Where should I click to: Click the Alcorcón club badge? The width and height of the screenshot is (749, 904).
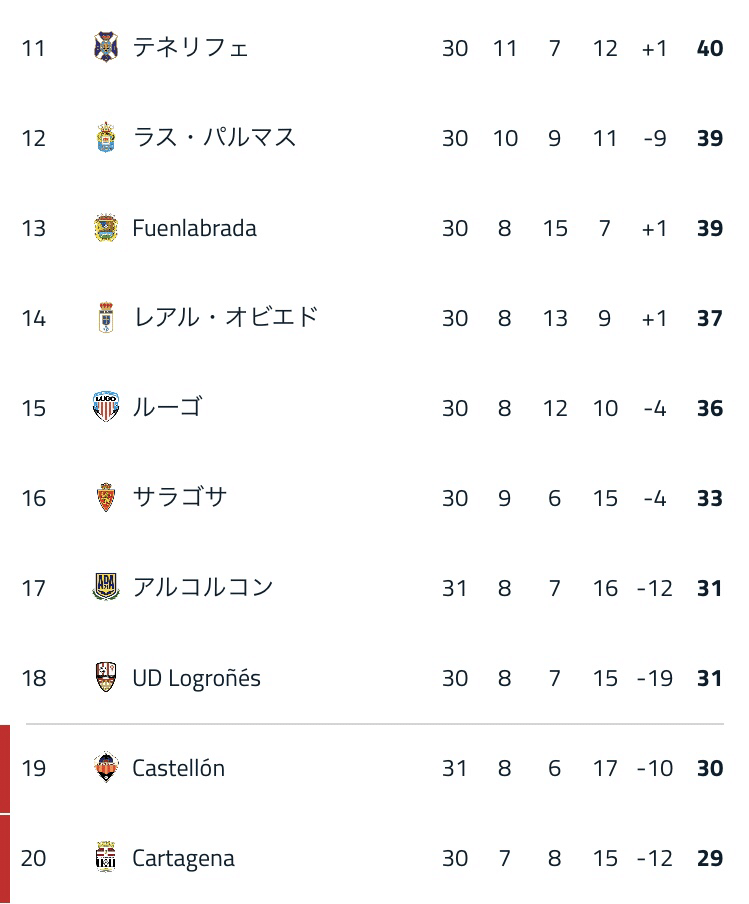pyautogui.click(x=106, y=587)
